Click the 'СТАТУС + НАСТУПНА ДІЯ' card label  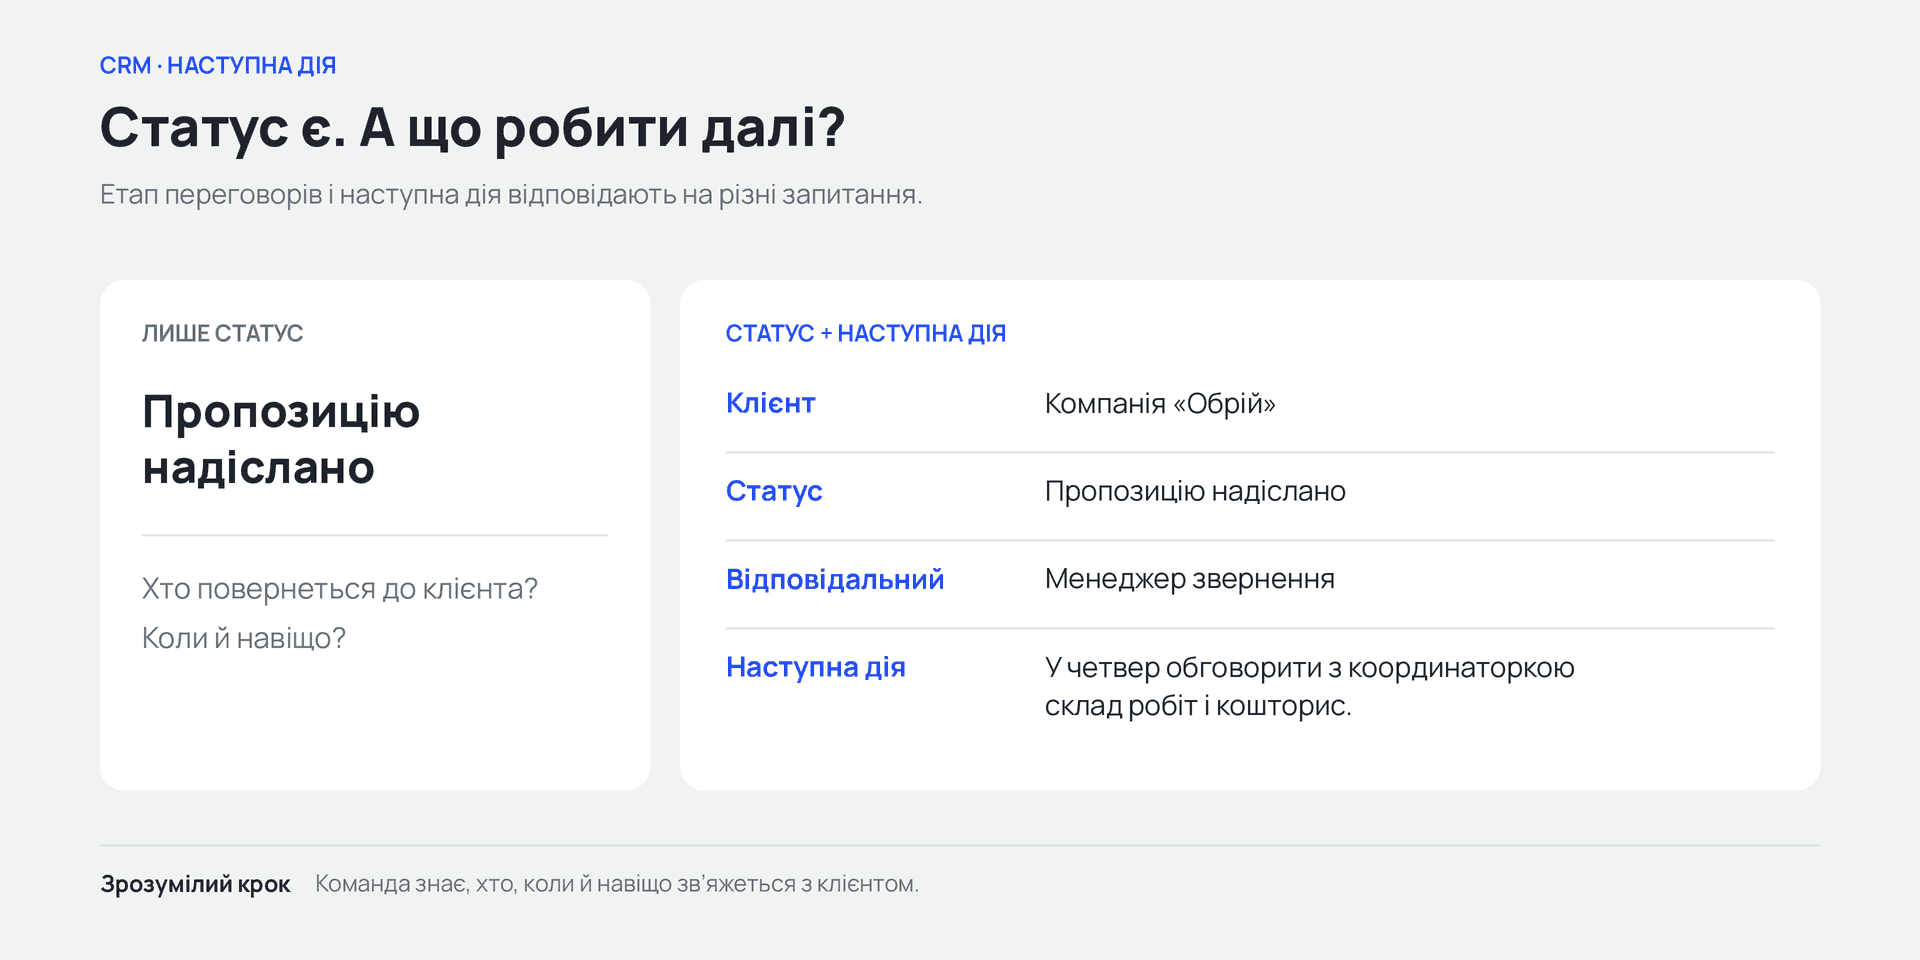[866, 334]
